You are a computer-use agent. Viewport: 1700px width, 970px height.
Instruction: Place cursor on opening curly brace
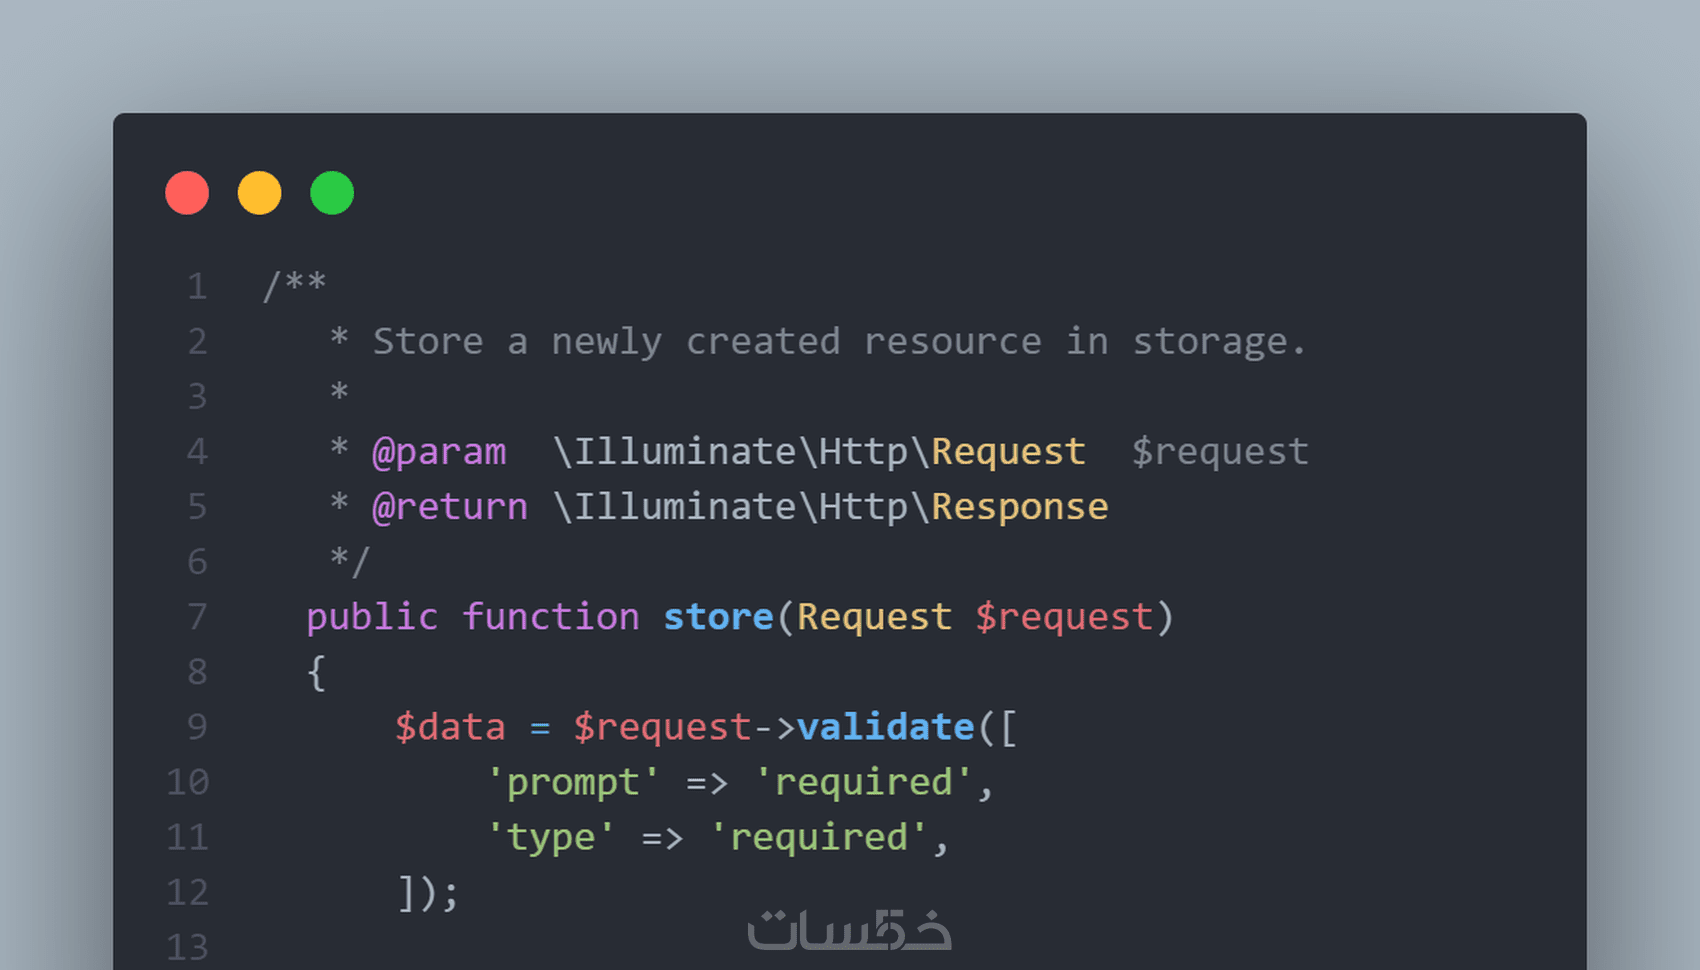click(x=317, y=672)
